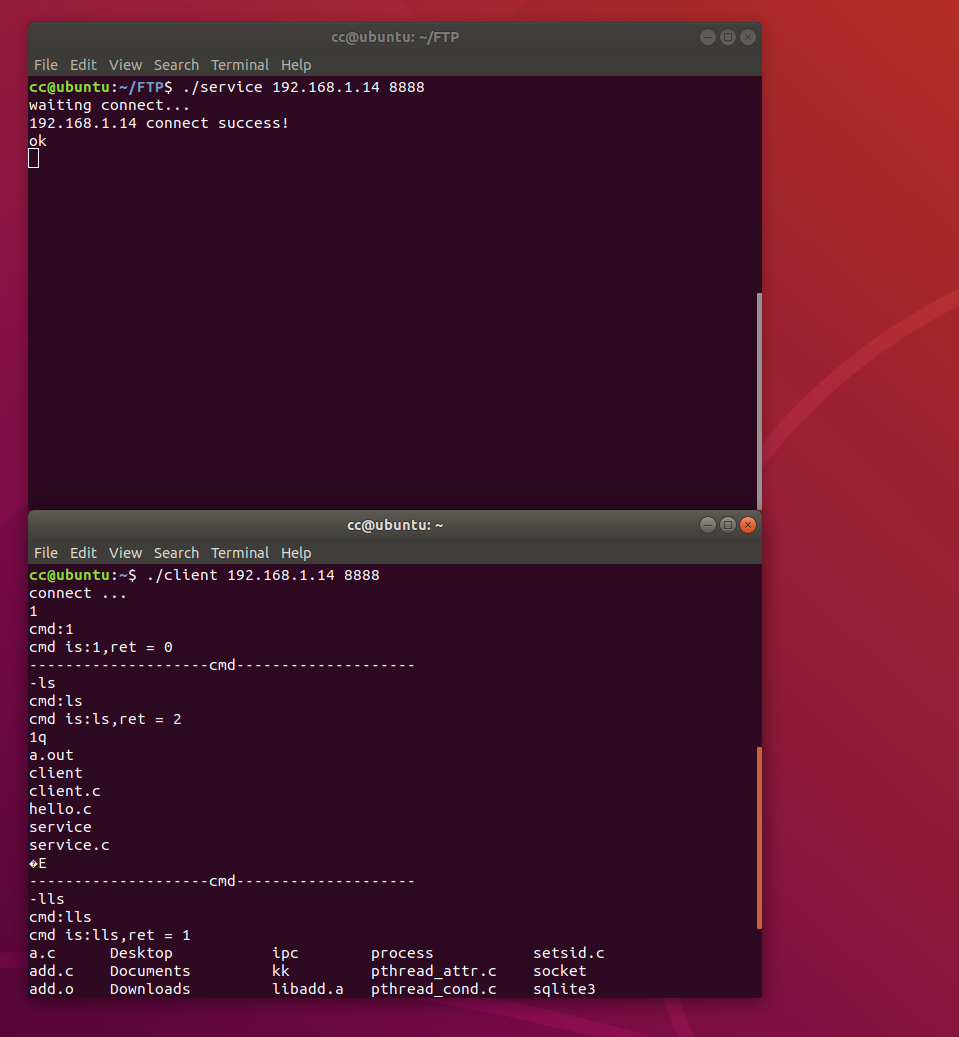This screenshot has height=1037, width=959.
Task: Click the 'cmd is:lls,ret = 1' line
Action: coord(110,935)
